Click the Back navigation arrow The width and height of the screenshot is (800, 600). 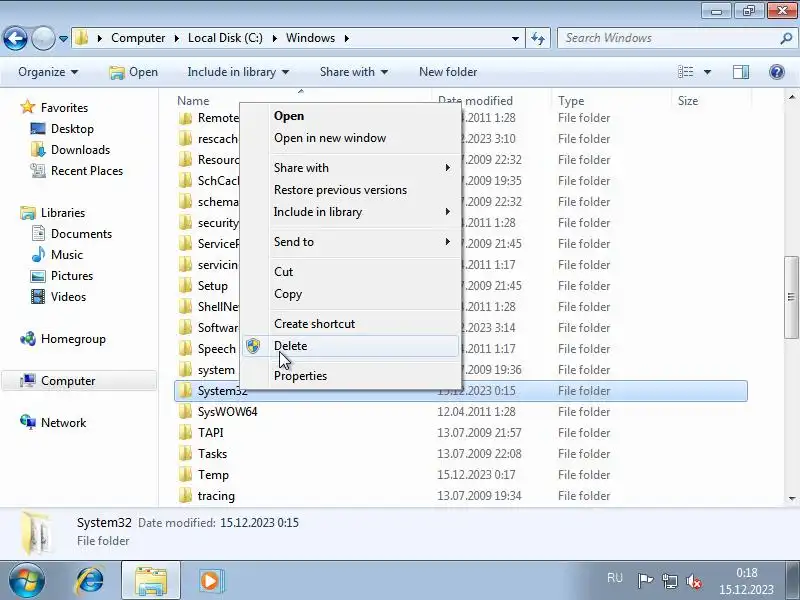[15, 38]
